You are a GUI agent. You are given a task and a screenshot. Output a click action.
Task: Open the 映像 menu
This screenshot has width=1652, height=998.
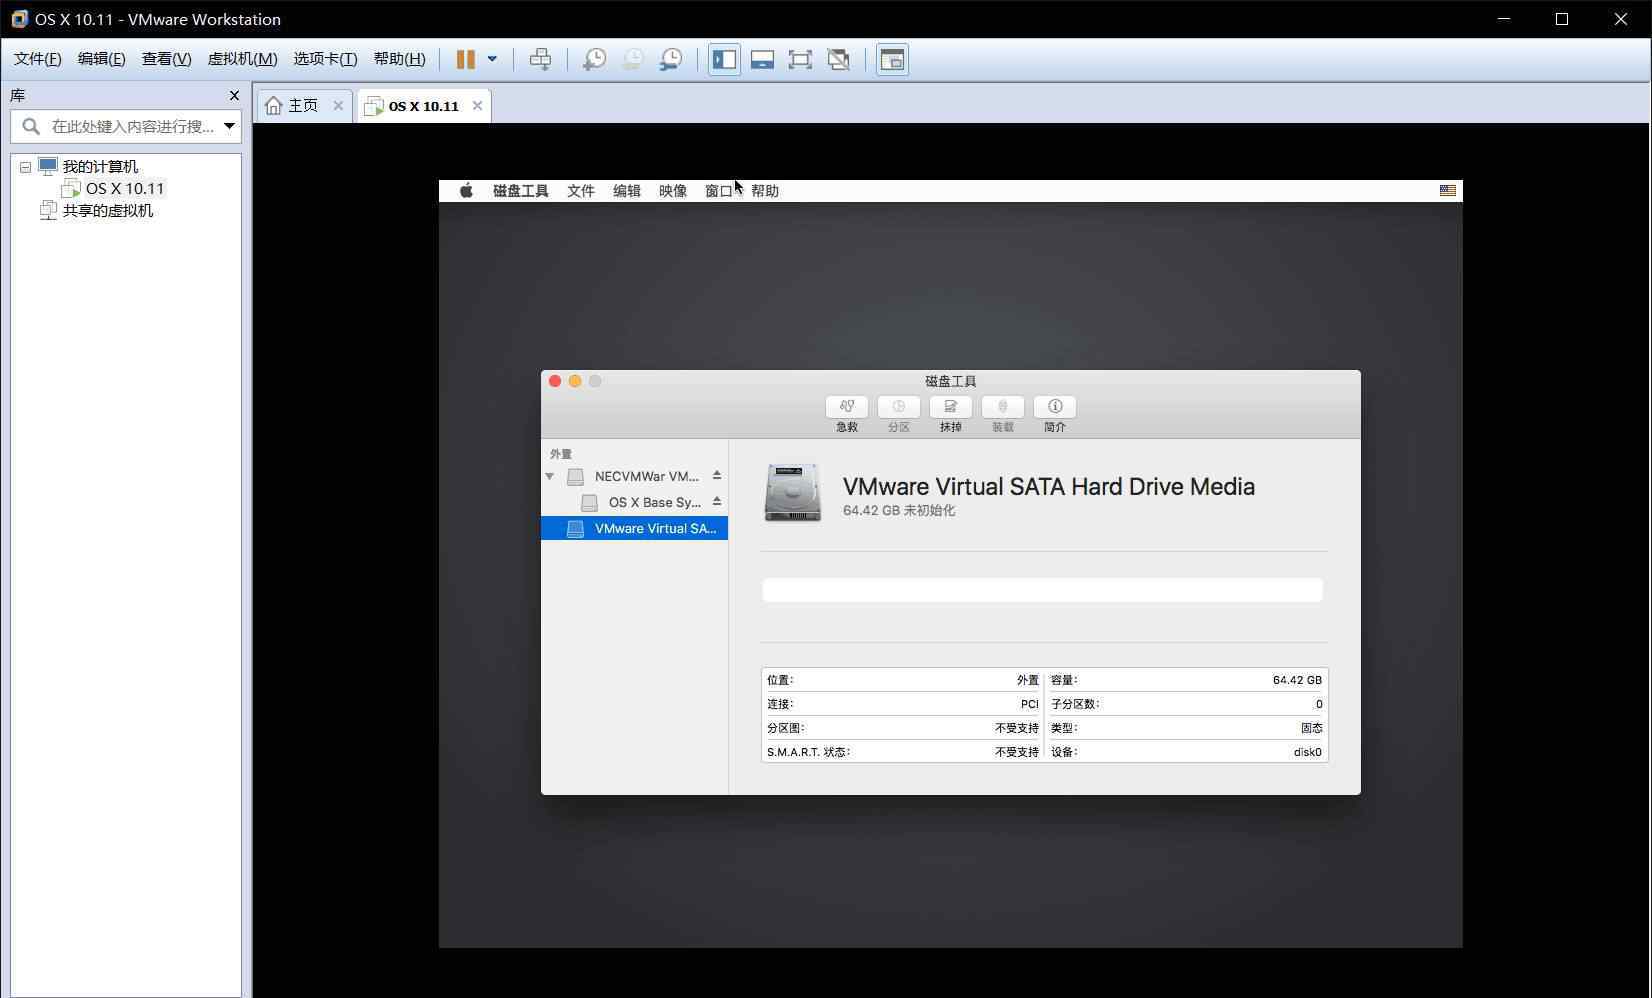[673, 191]
